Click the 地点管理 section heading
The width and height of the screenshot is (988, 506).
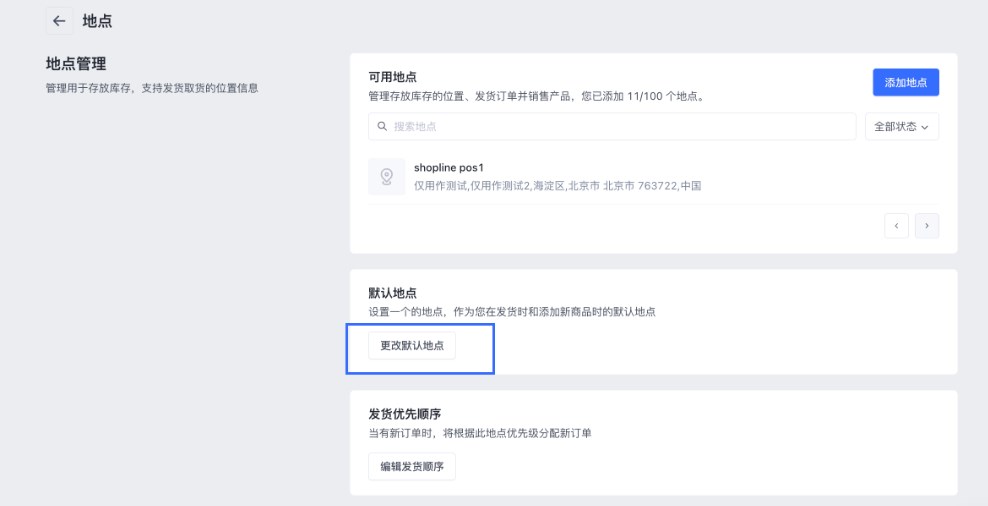pos(76,64)
